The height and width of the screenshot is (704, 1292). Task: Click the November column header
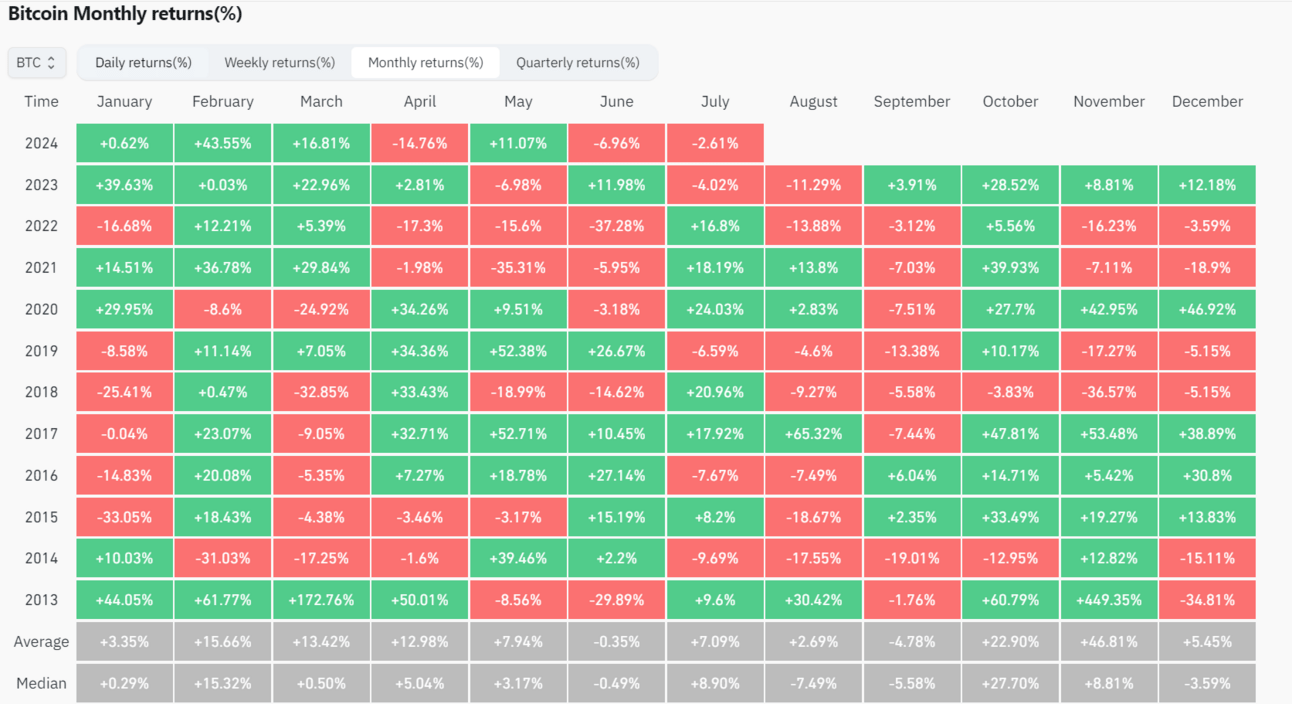1108,101
